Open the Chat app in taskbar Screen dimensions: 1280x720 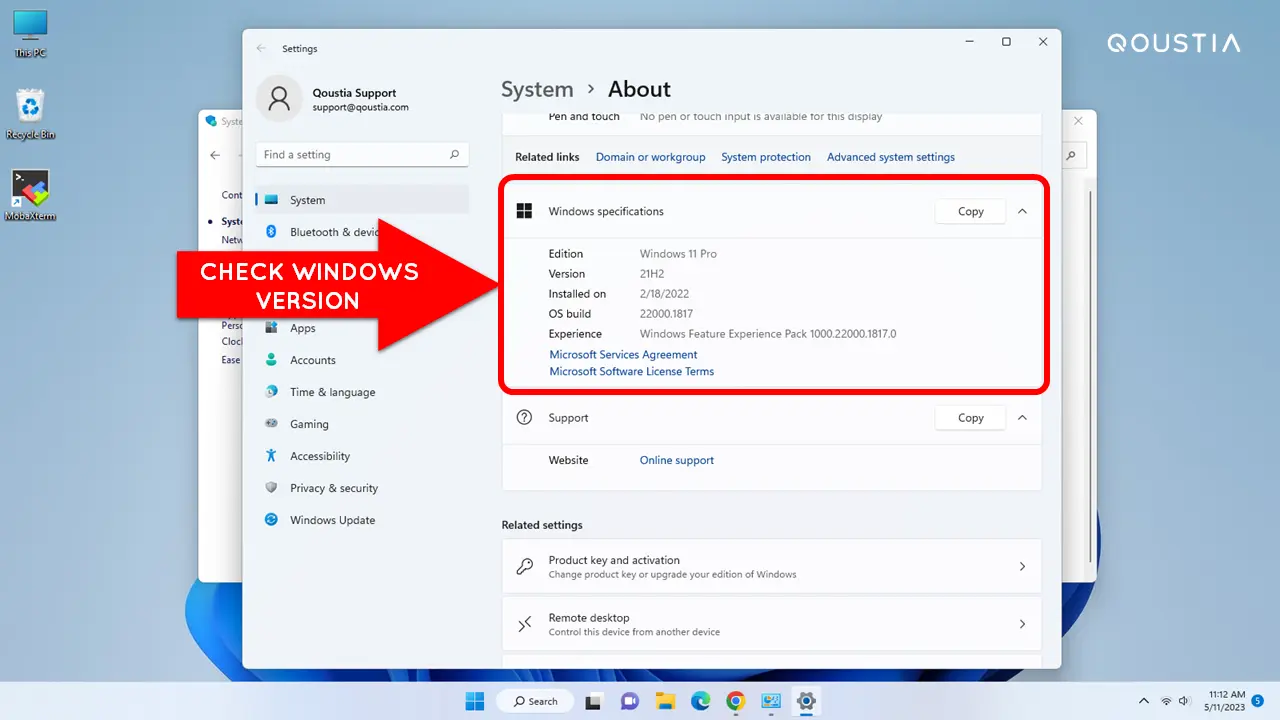[x=630, y=701]
